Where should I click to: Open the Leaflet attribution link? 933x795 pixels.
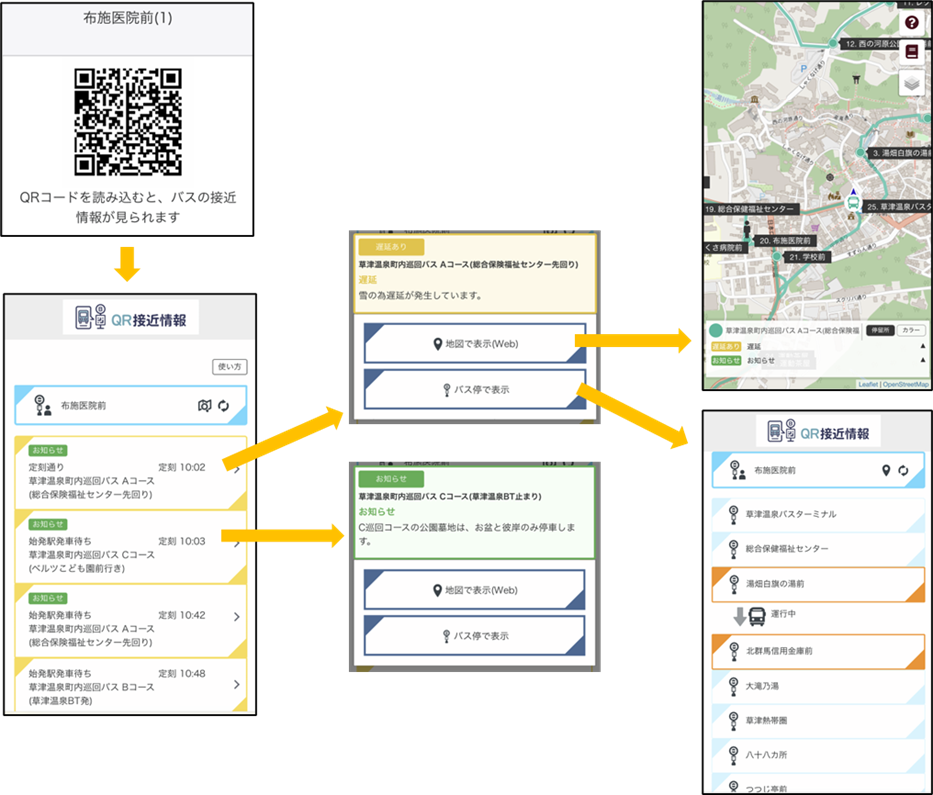(x=868, y=384)
